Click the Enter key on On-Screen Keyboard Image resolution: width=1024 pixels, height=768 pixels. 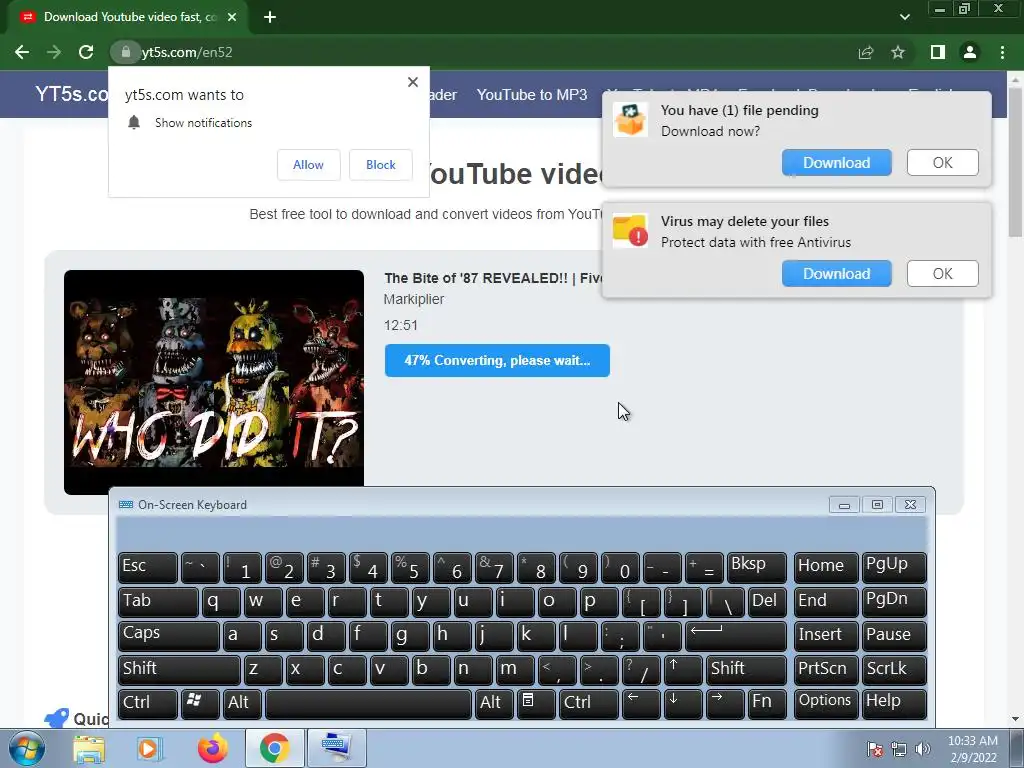(736, 634)
